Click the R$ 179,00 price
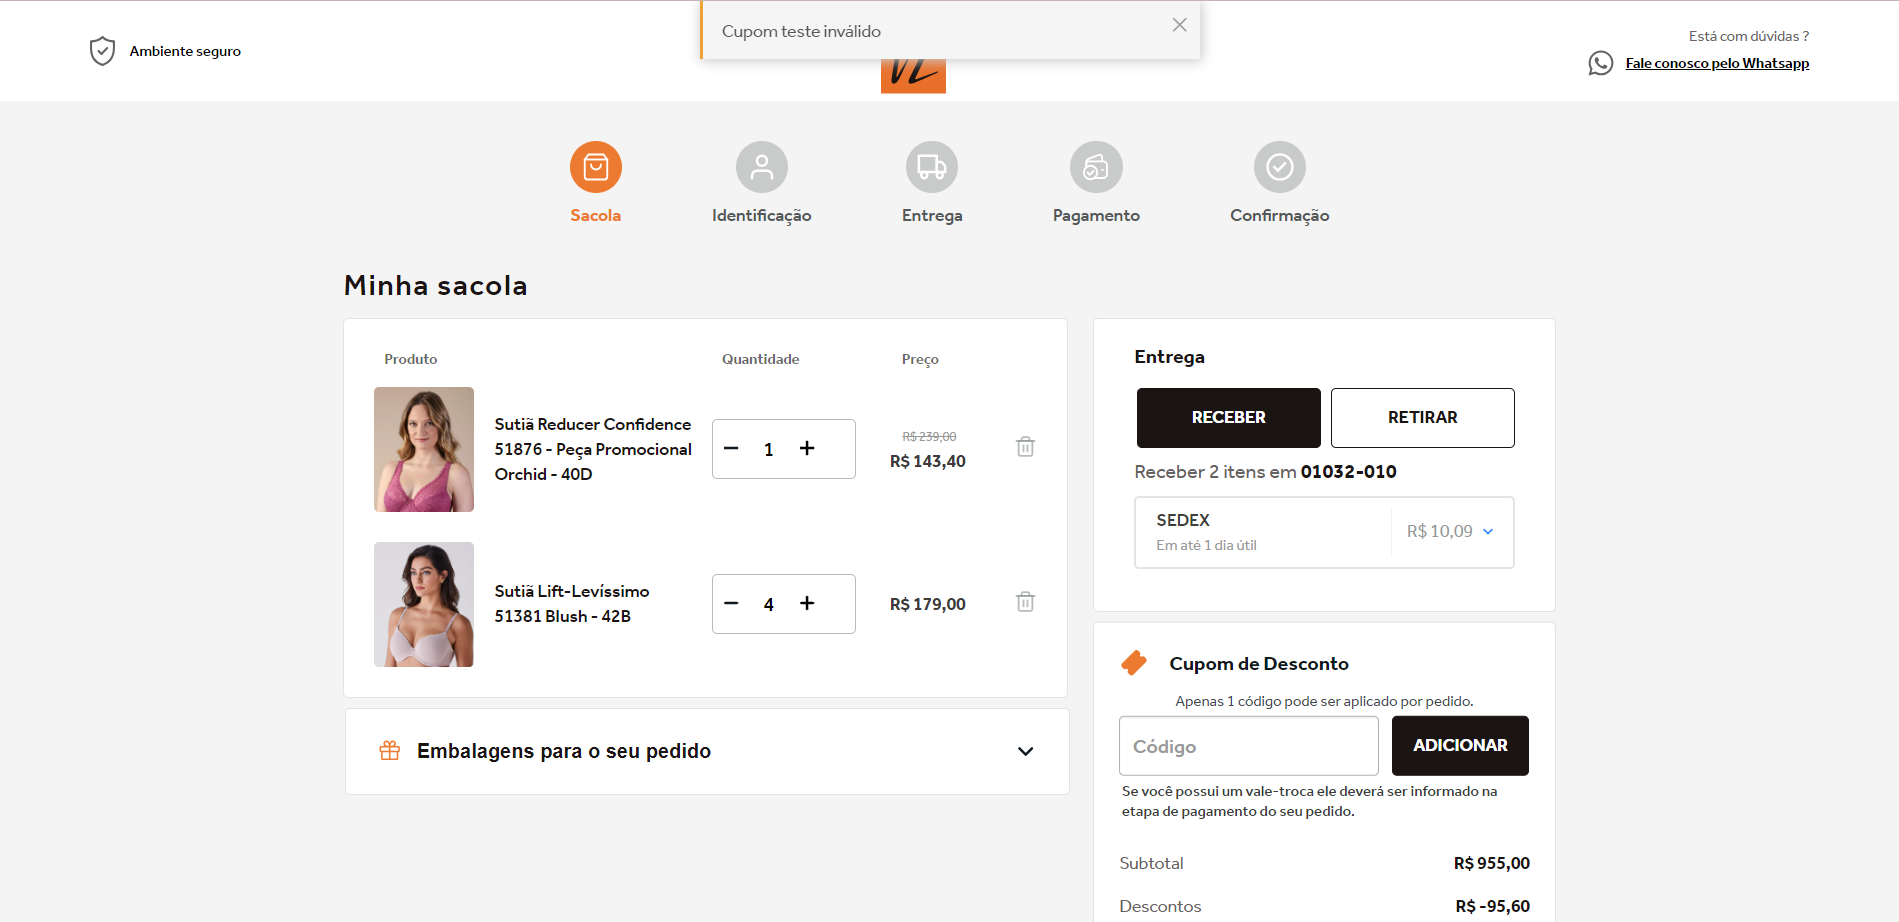Screen dimensions: 1899x922 [928, 605]
